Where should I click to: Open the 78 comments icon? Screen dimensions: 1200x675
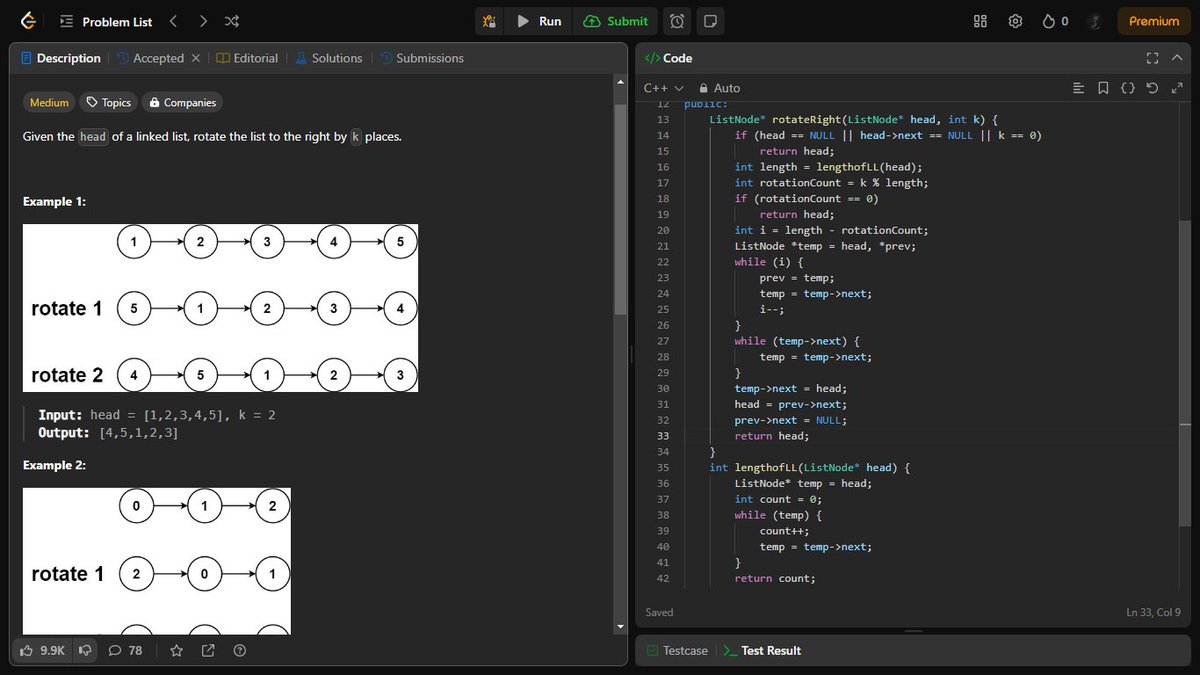[125, 651]
